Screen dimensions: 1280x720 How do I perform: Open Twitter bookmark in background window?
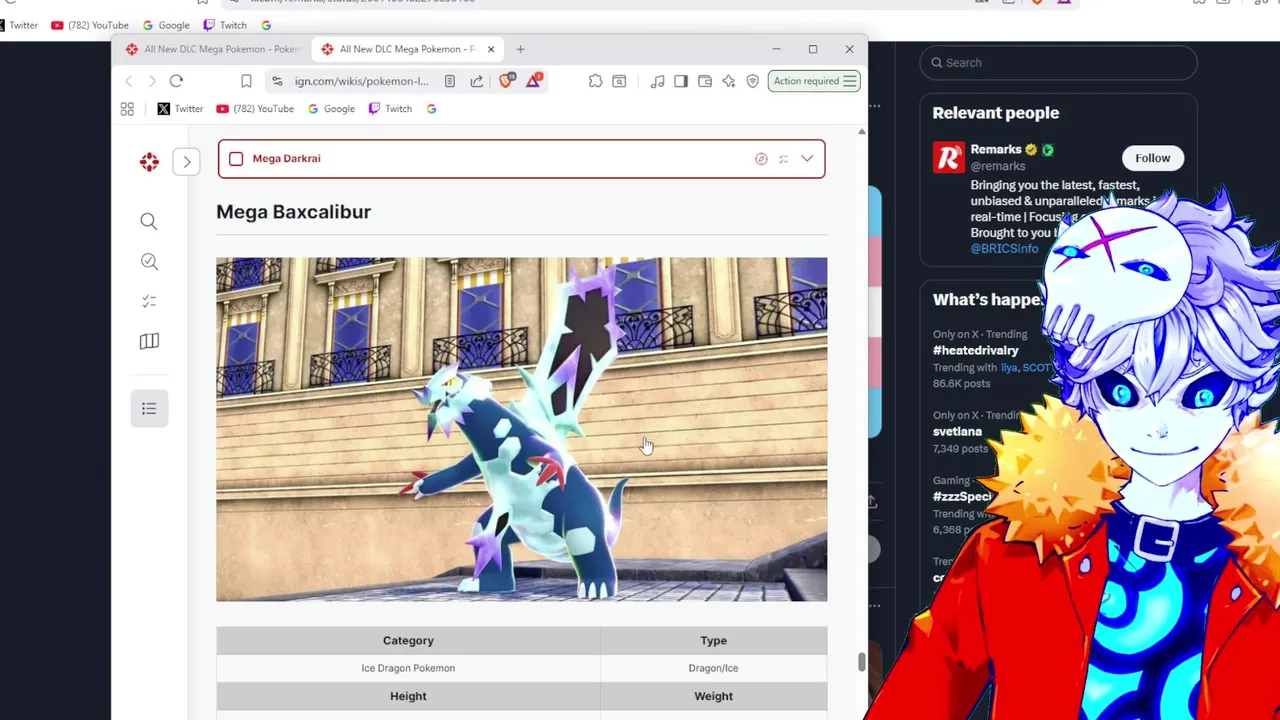coord(18,25)
